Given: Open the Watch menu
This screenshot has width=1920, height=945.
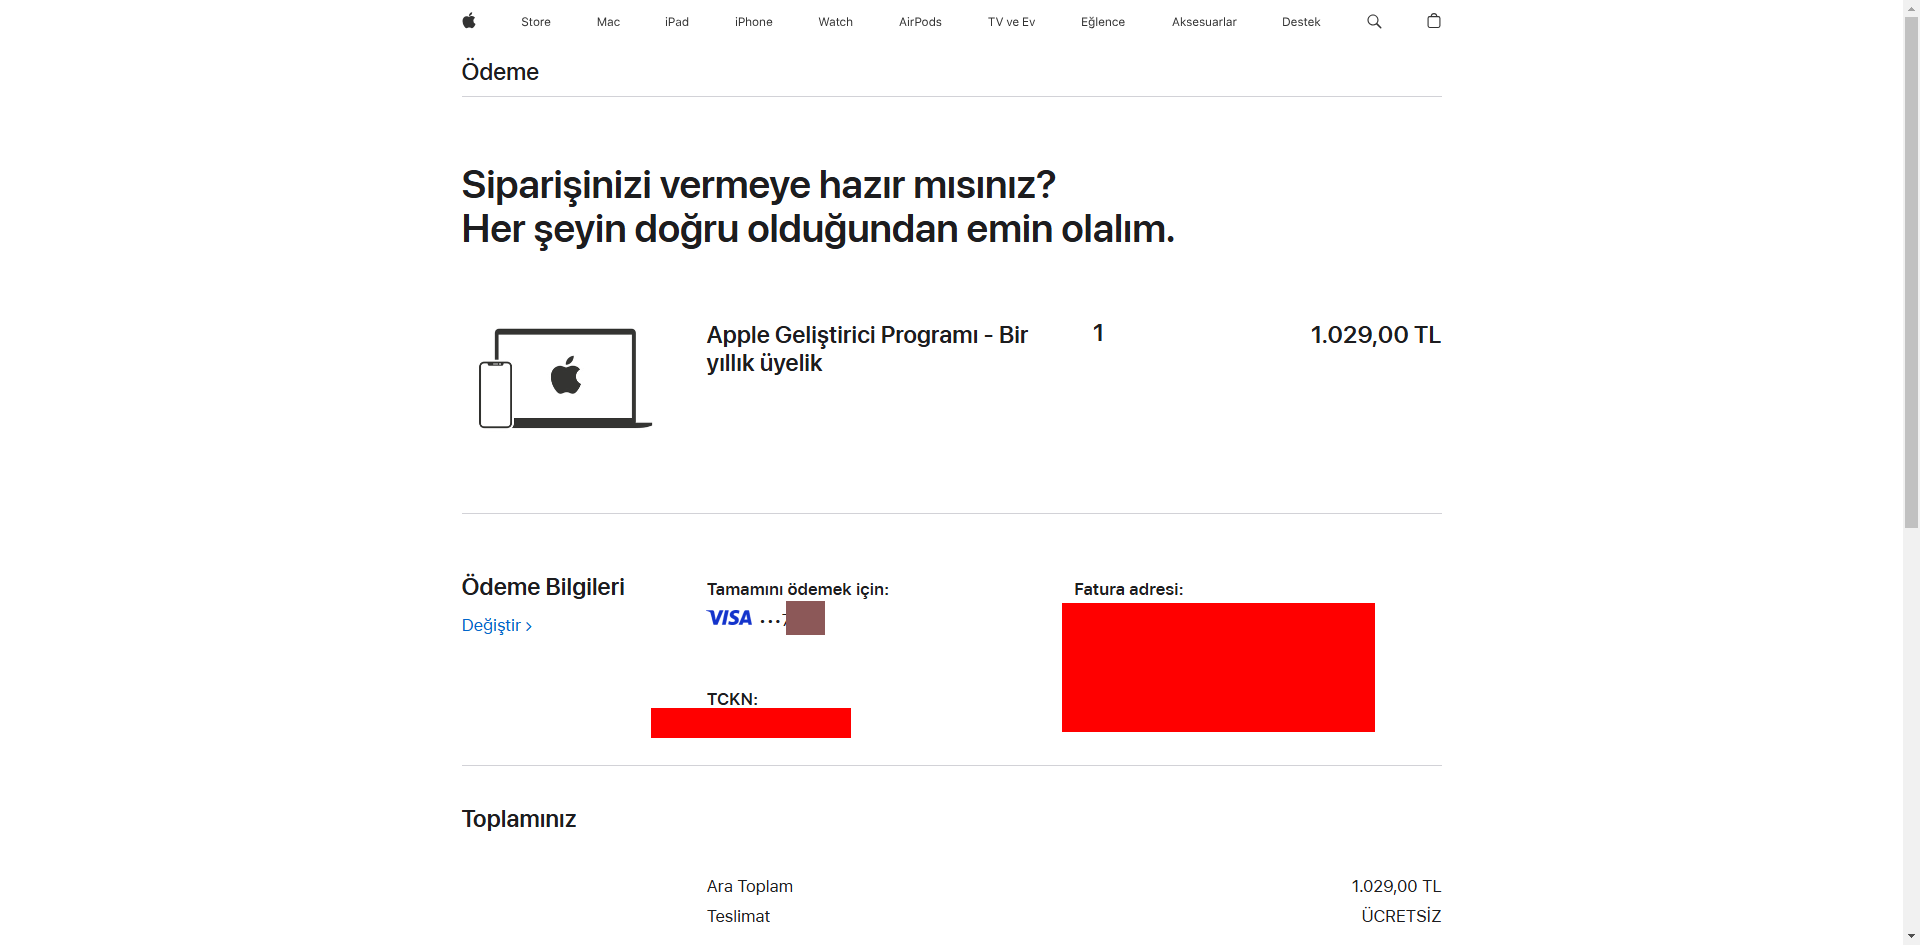Looking at the screenshot, I should [836, 22].
